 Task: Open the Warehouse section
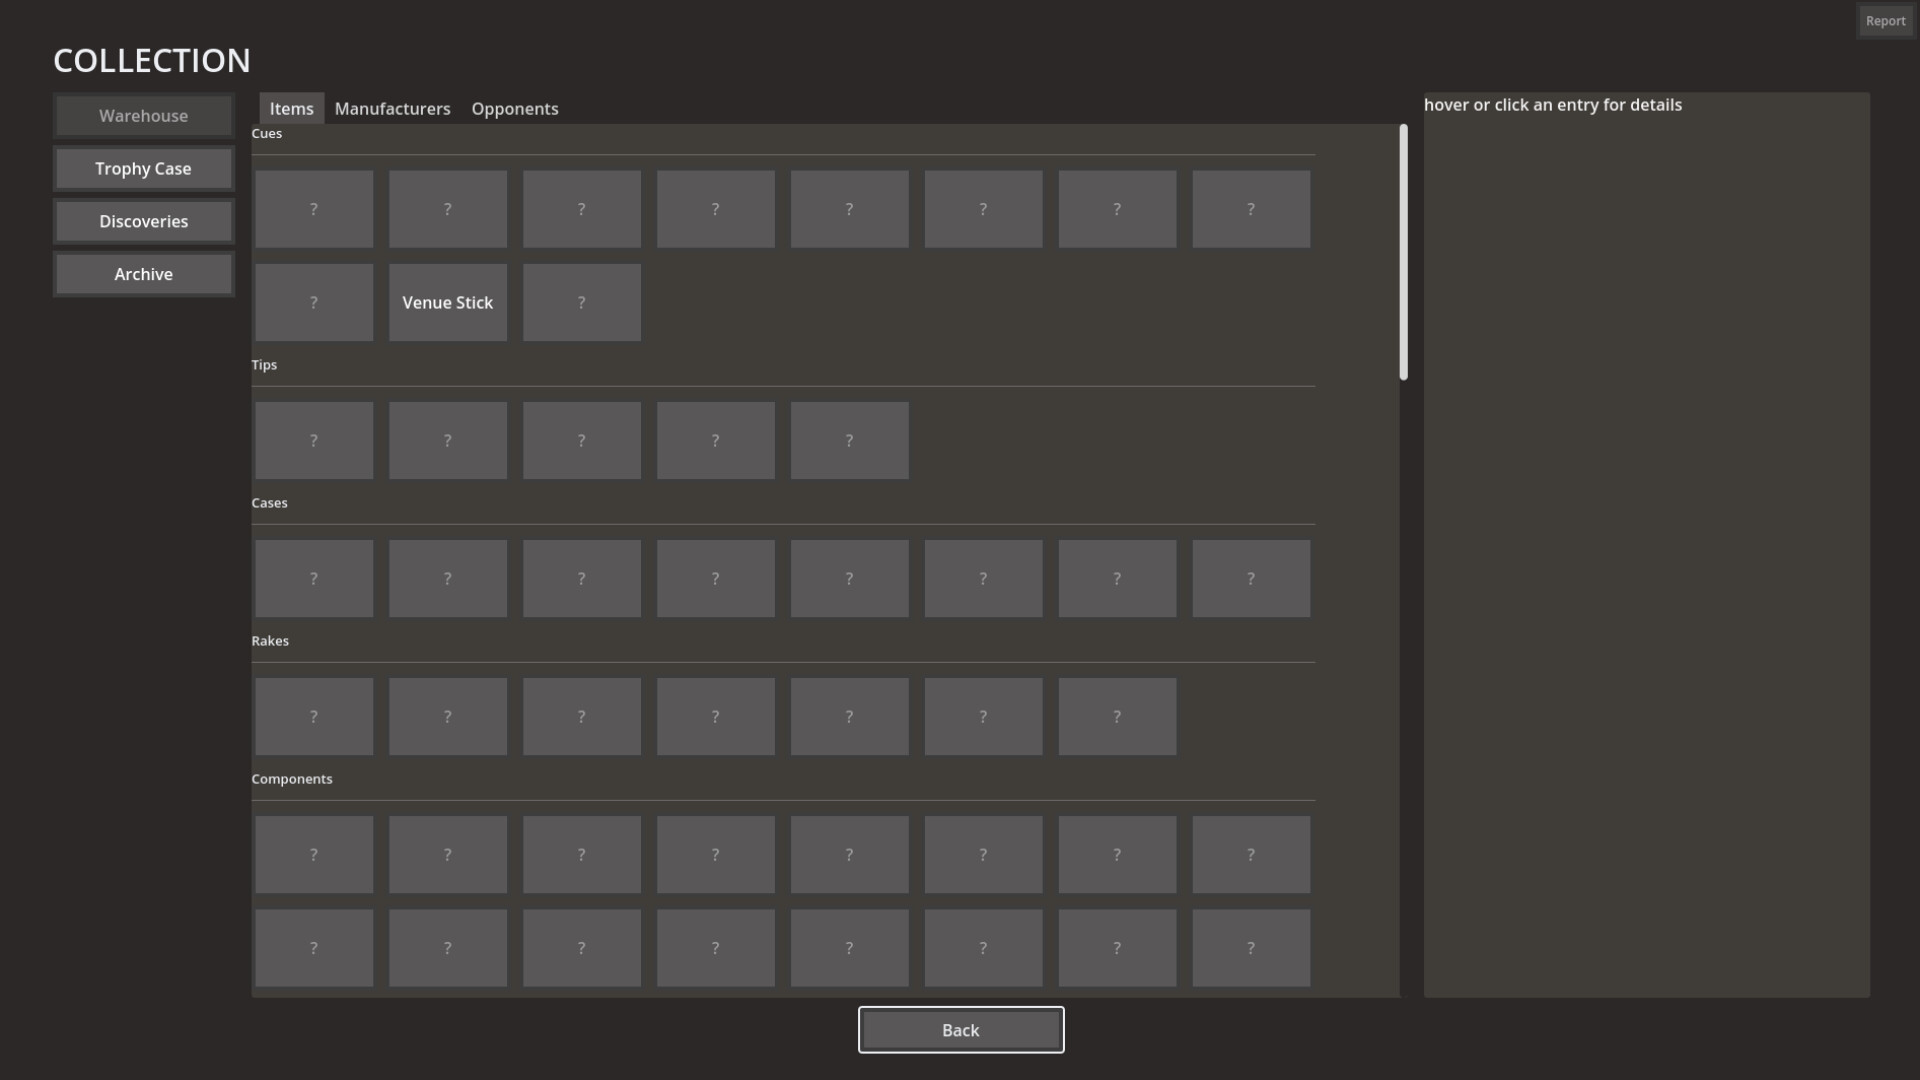(x=143, y=116)
